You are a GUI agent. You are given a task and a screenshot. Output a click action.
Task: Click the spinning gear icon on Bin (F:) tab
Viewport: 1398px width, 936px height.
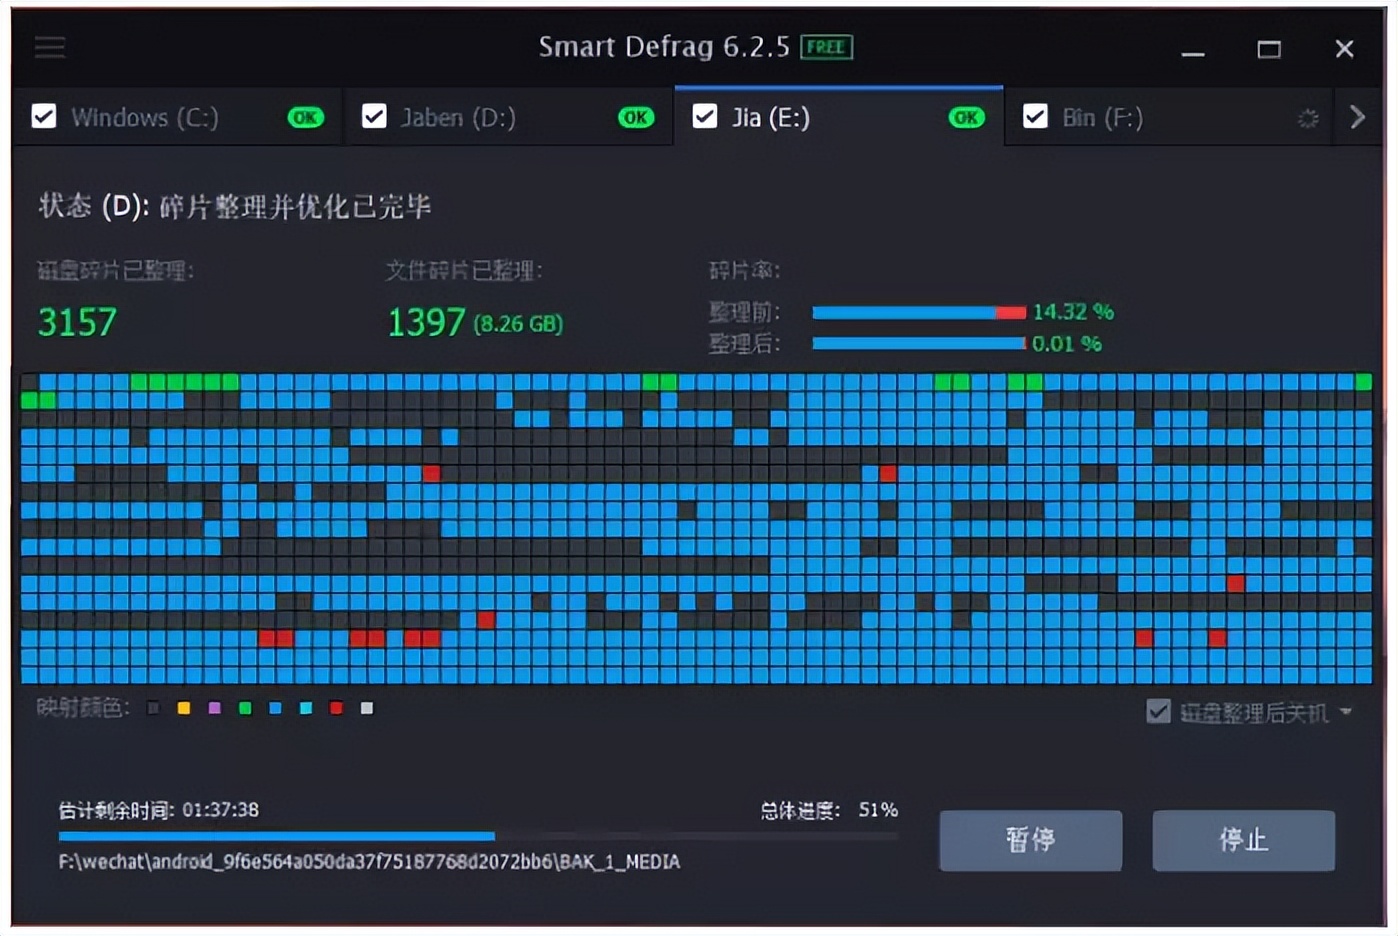point(1308,118)
